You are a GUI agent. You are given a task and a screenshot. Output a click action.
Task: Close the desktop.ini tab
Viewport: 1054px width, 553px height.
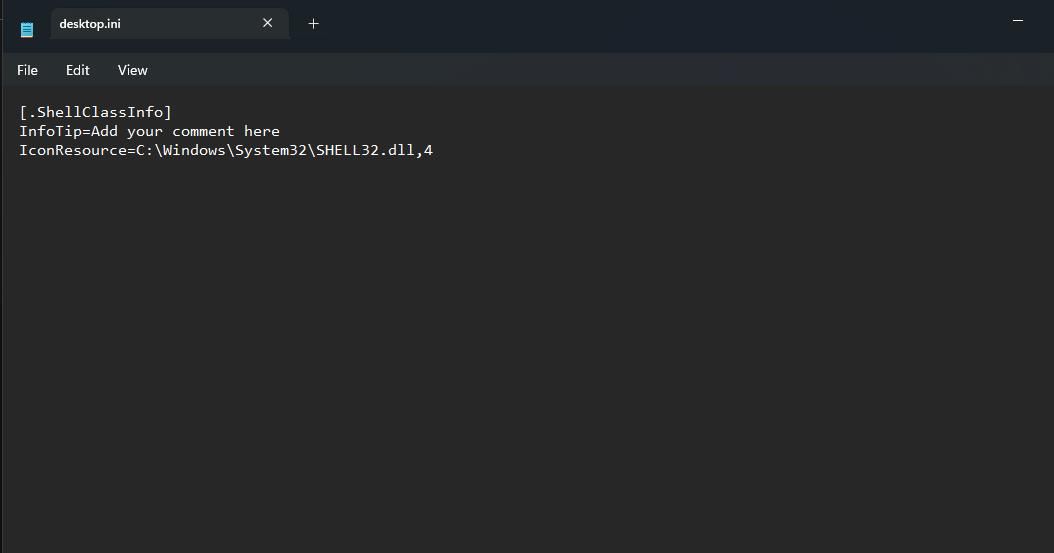point(267,23)
